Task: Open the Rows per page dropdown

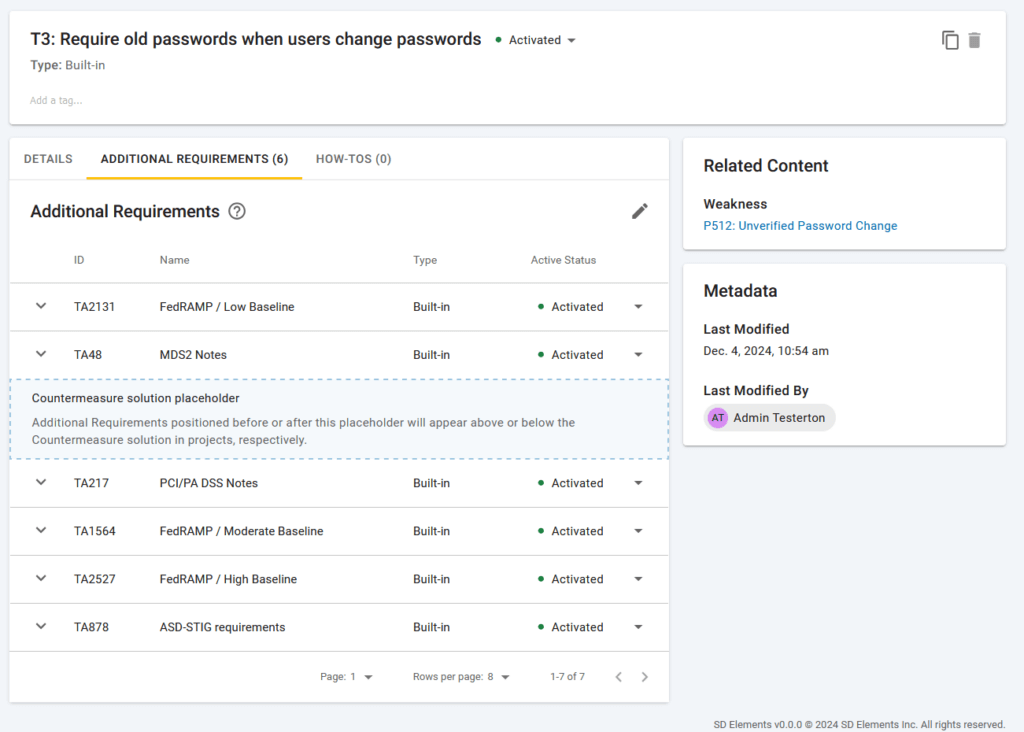Action: tap(461, 676)
